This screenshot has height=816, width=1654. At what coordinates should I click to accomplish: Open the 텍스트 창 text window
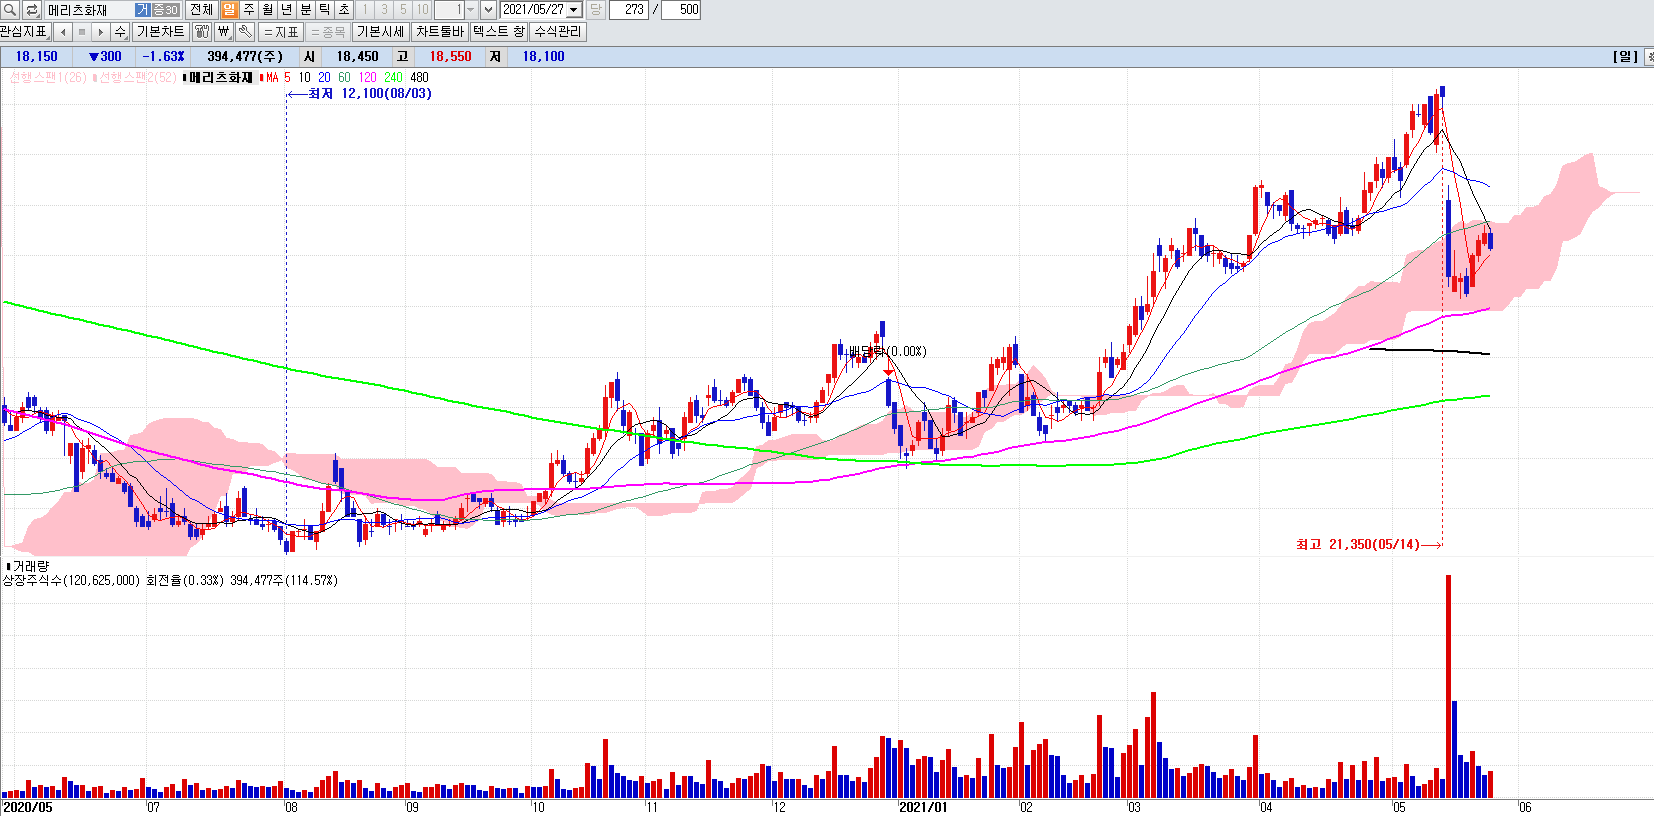tap(498, 32)
